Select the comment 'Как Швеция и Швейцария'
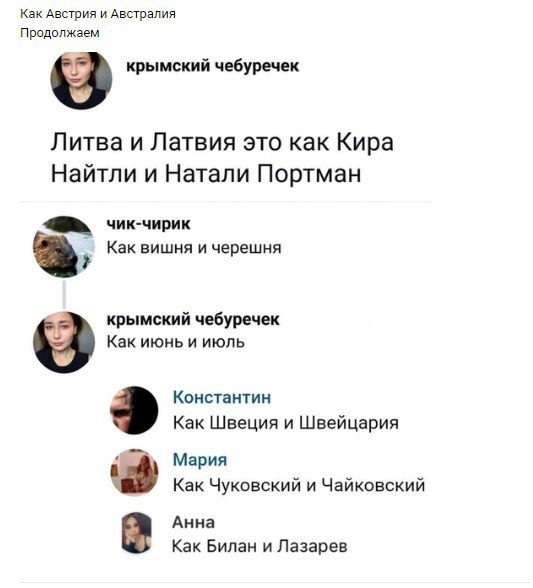 click(285, 423)
